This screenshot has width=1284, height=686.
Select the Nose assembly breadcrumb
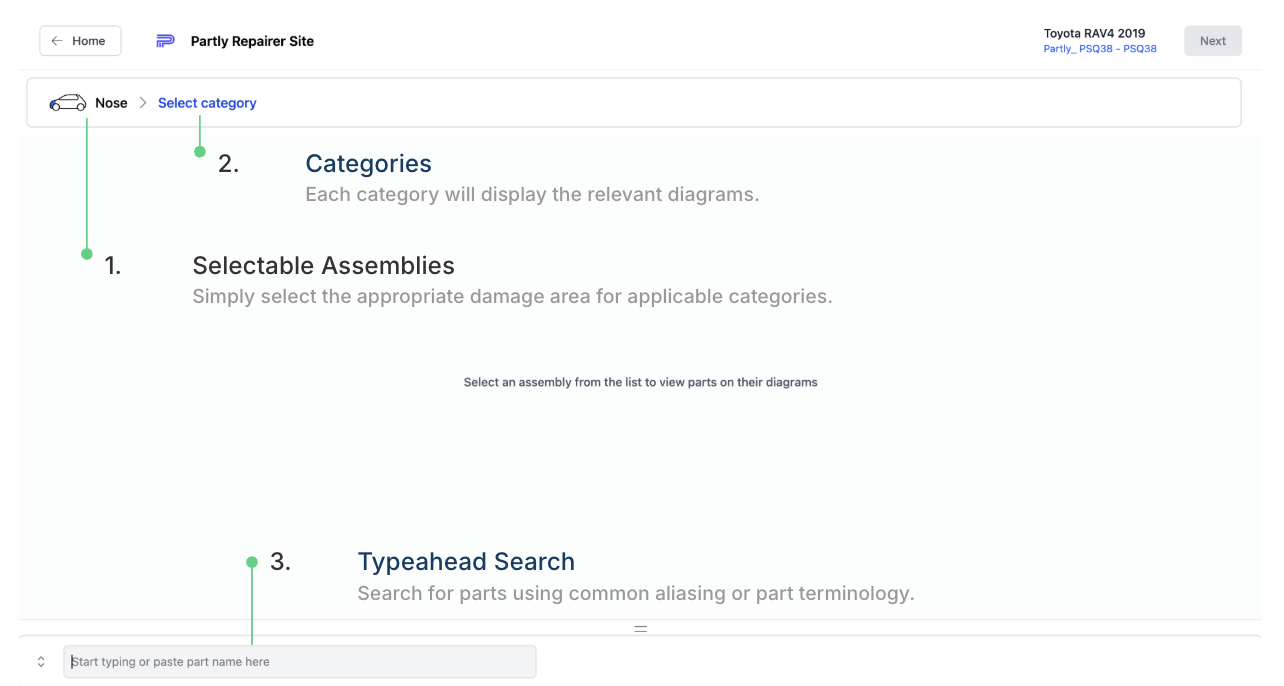click(x=111, y=103)
